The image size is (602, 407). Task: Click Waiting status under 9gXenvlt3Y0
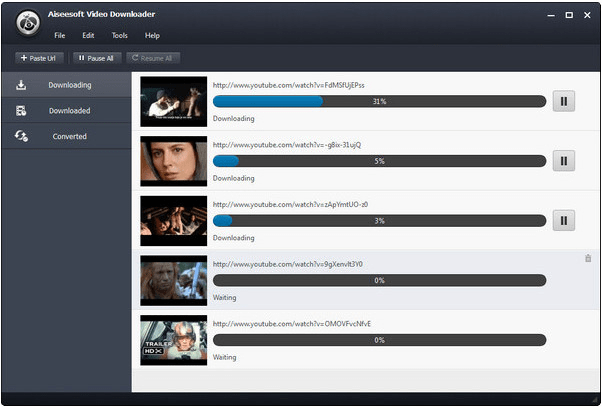(x=225, y=298)
